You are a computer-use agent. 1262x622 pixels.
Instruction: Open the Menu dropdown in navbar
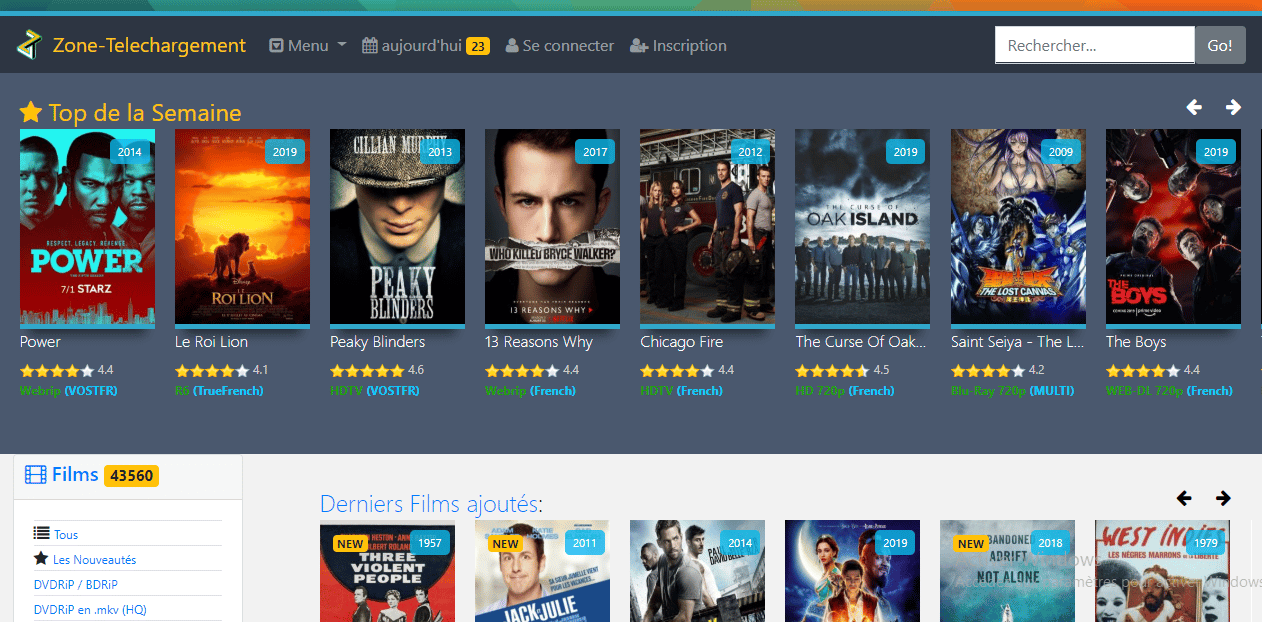coord(308,45)
